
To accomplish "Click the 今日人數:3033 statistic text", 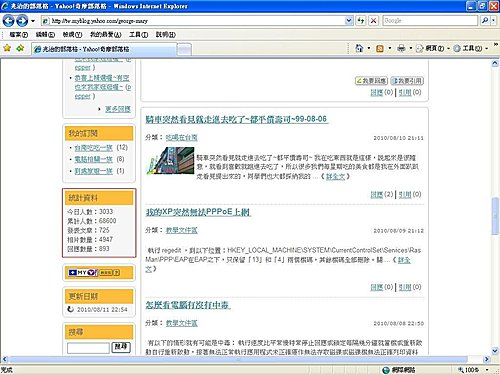I will [x=90, y=212].
